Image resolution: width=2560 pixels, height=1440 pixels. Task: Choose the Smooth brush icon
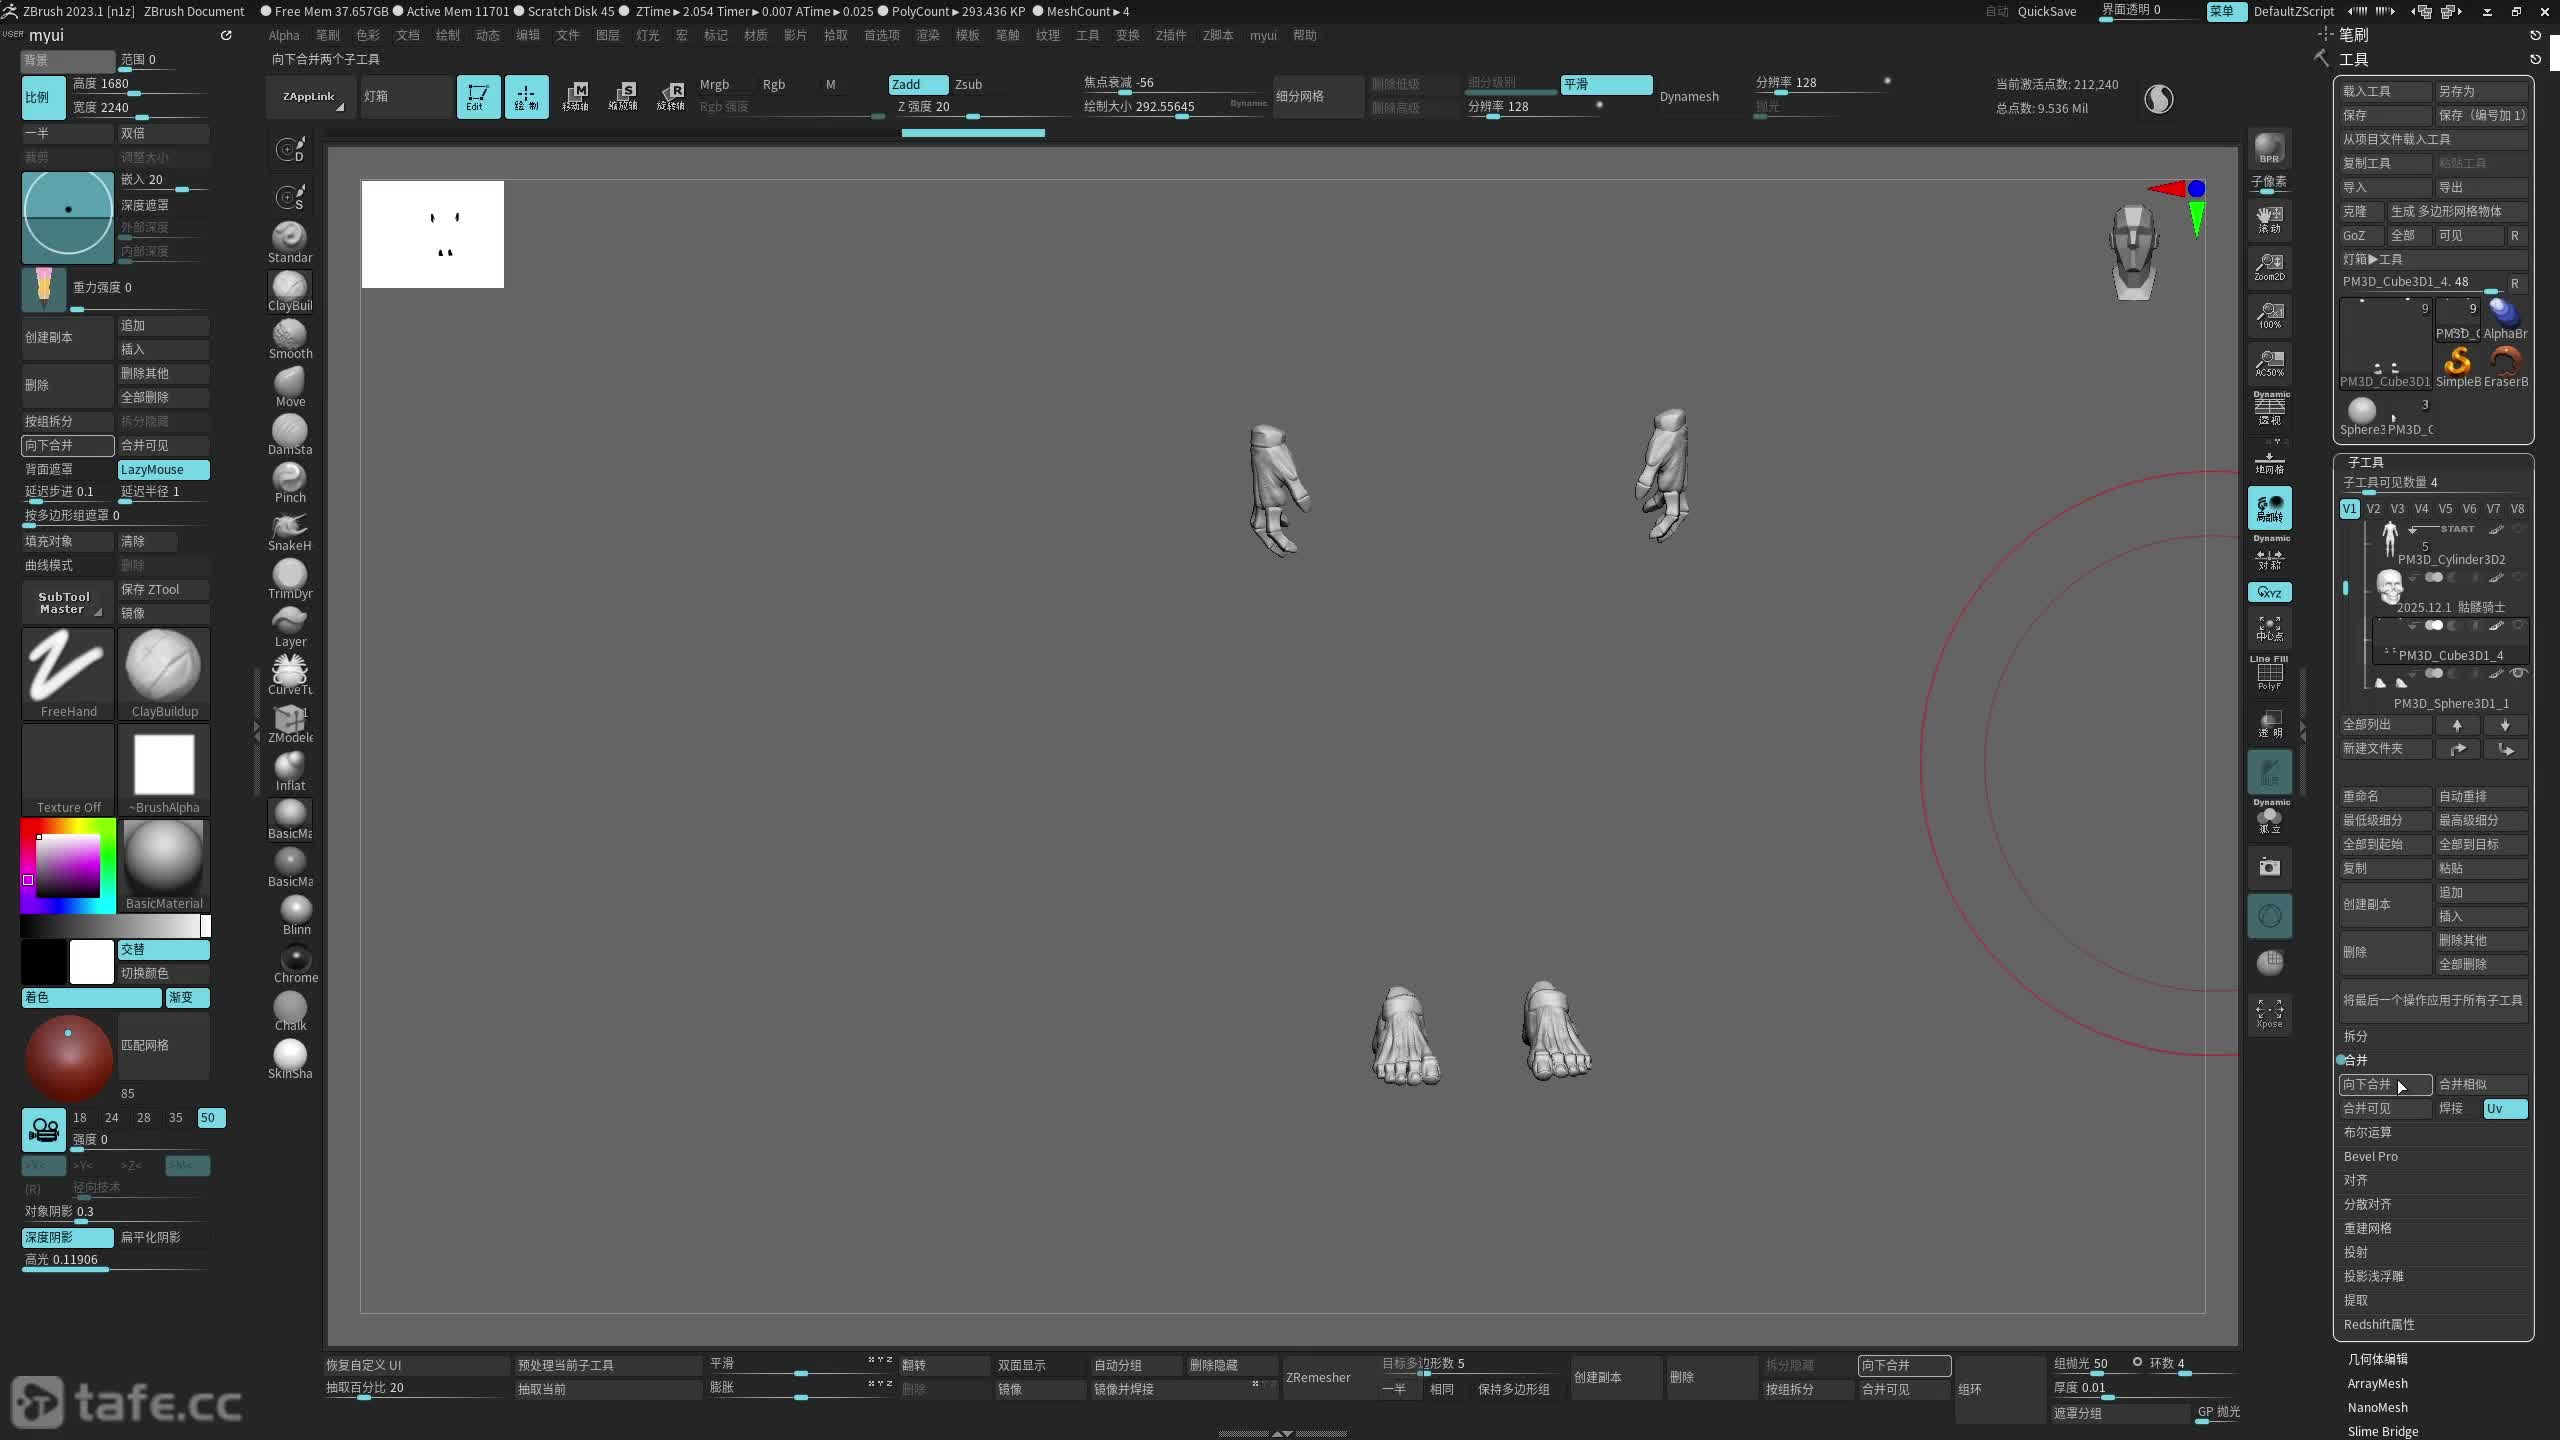289,338
